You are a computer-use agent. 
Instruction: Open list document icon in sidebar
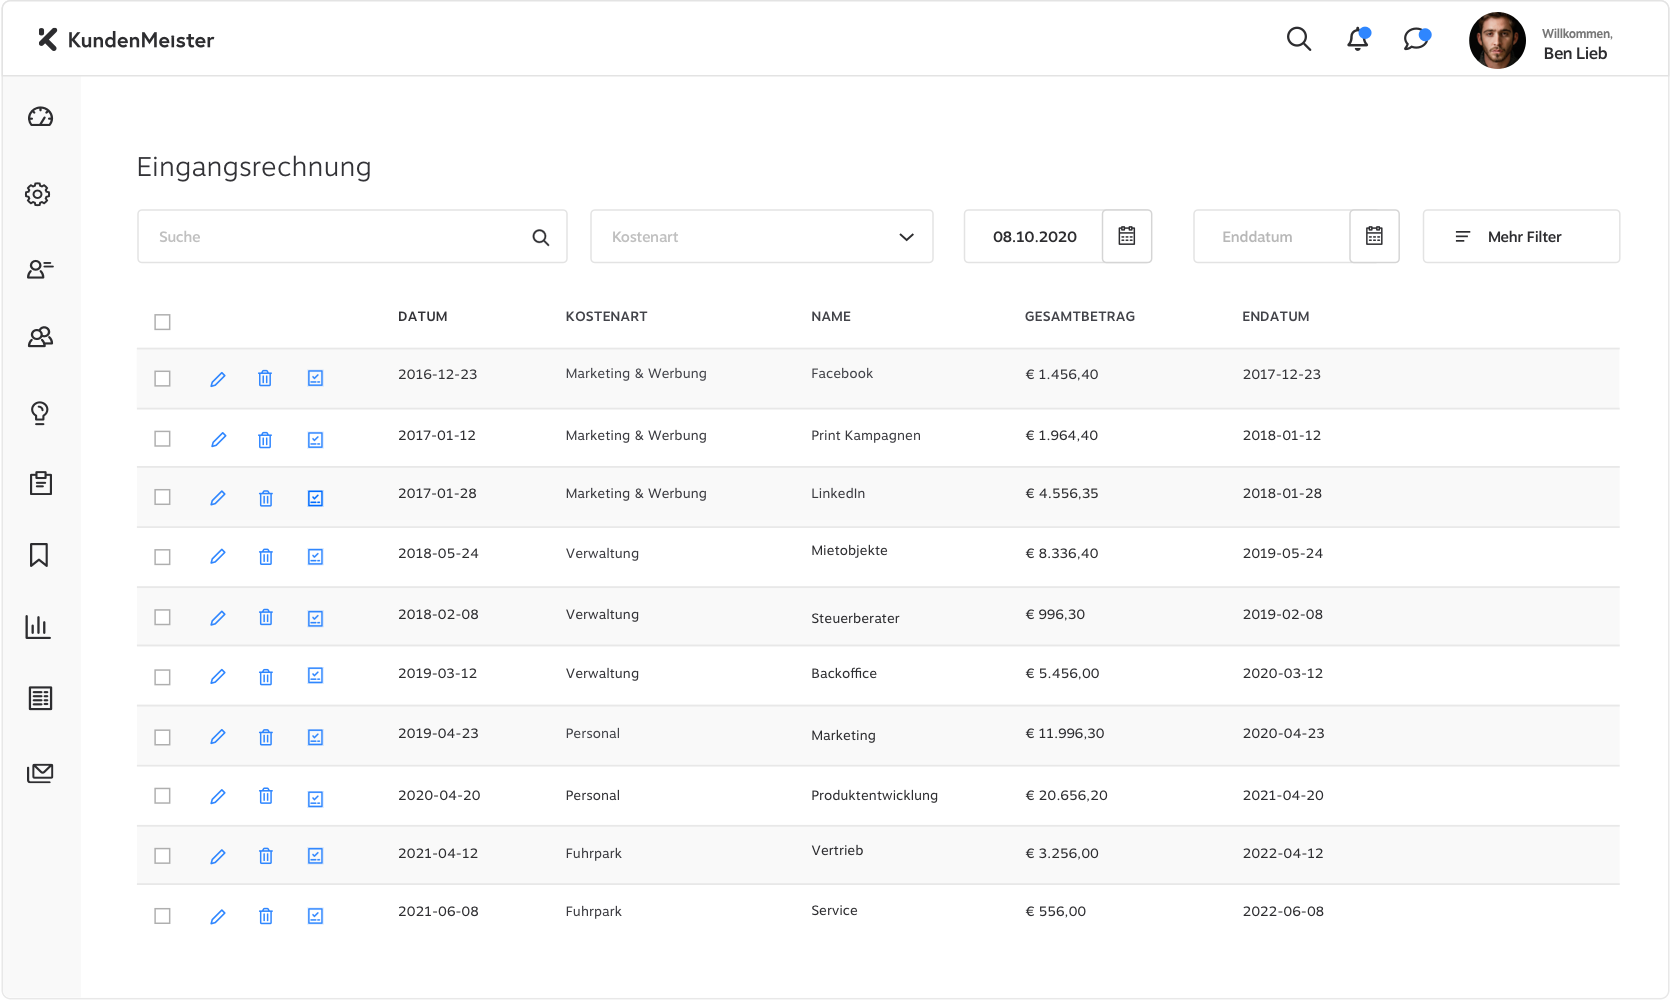point(40,698)
